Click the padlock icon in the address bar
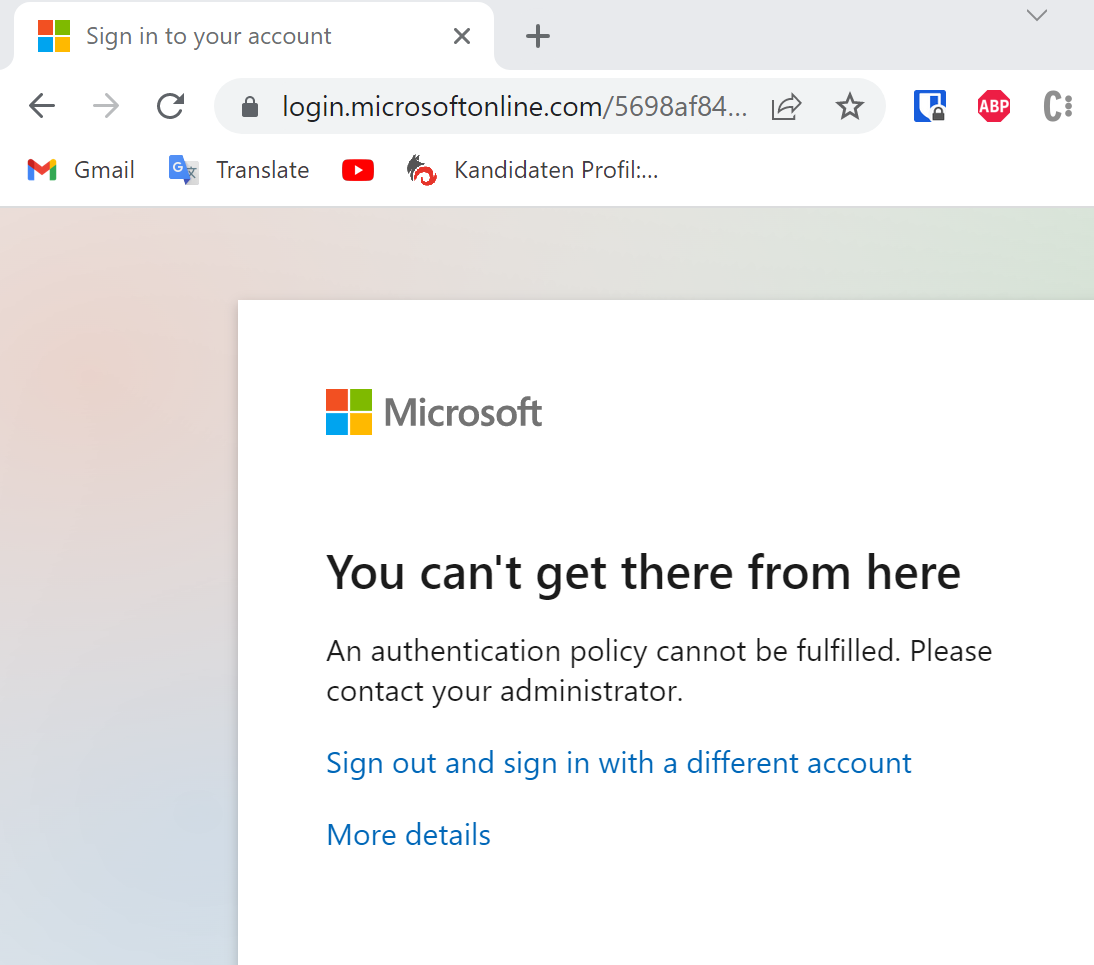The height and width of the screenshot is (965, 1094). tap(249, 105)
